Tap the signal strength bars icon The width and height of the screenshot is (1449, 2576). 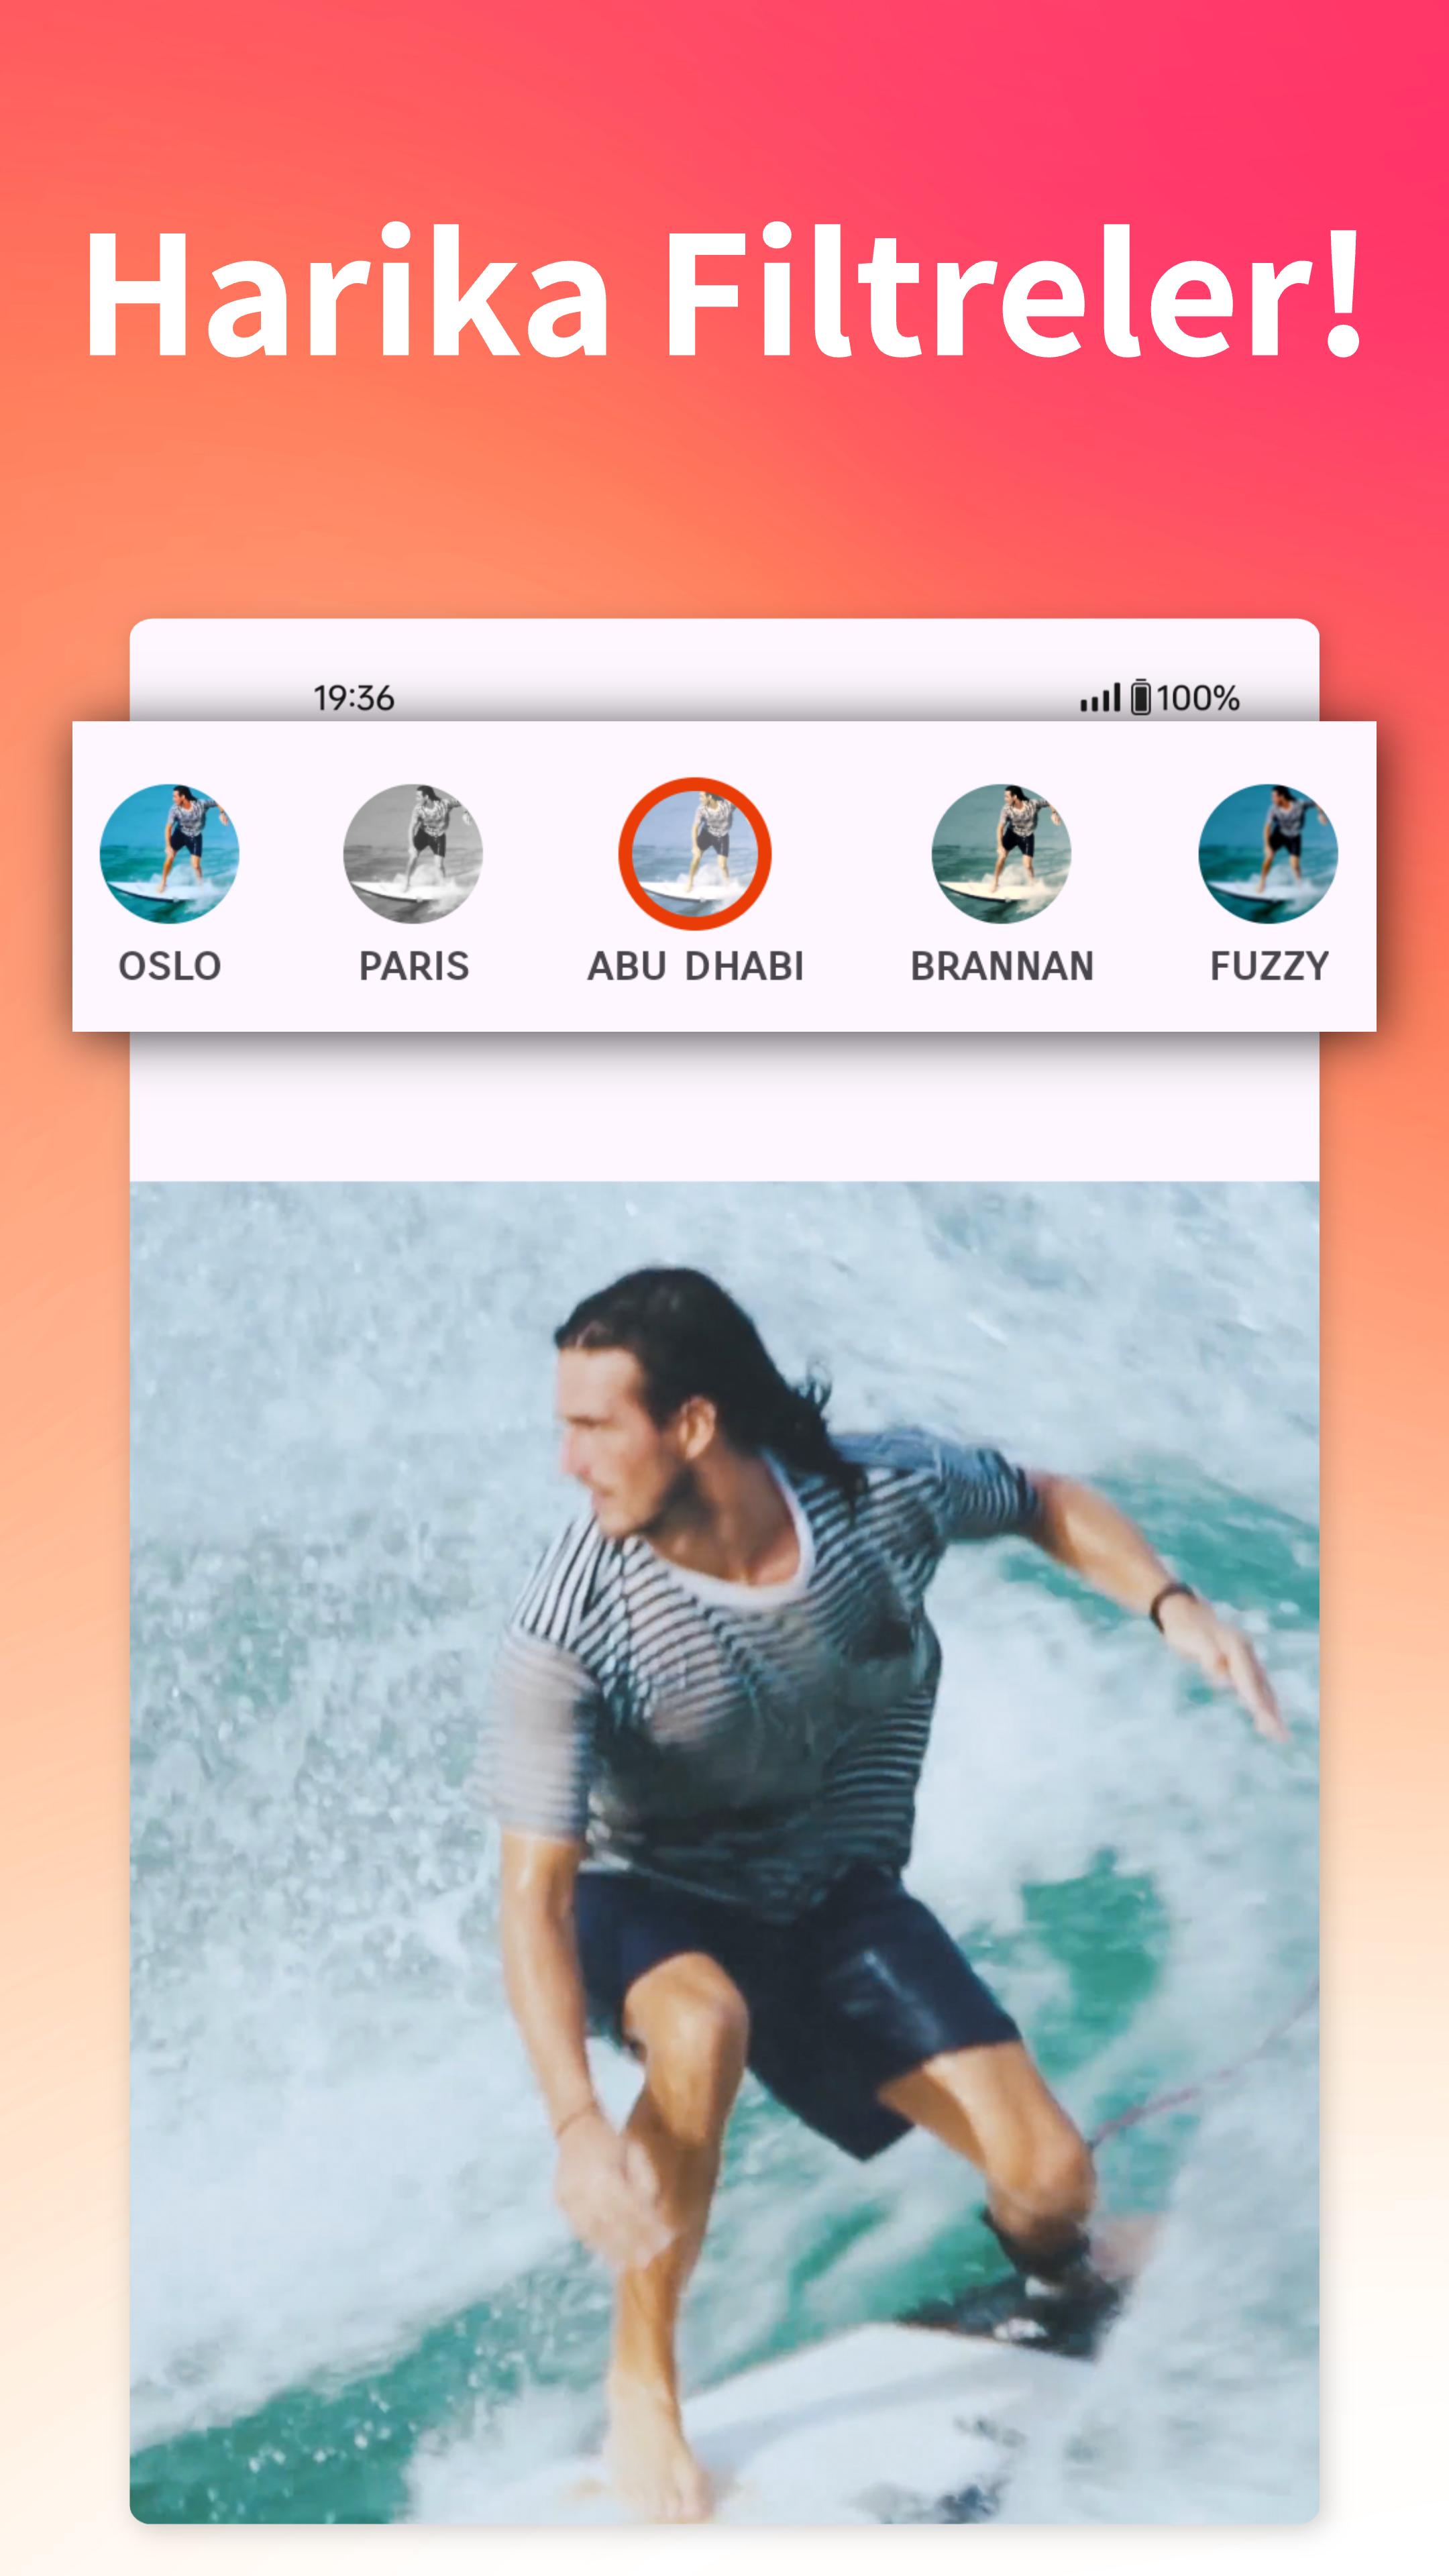[x=1100, y=698]
